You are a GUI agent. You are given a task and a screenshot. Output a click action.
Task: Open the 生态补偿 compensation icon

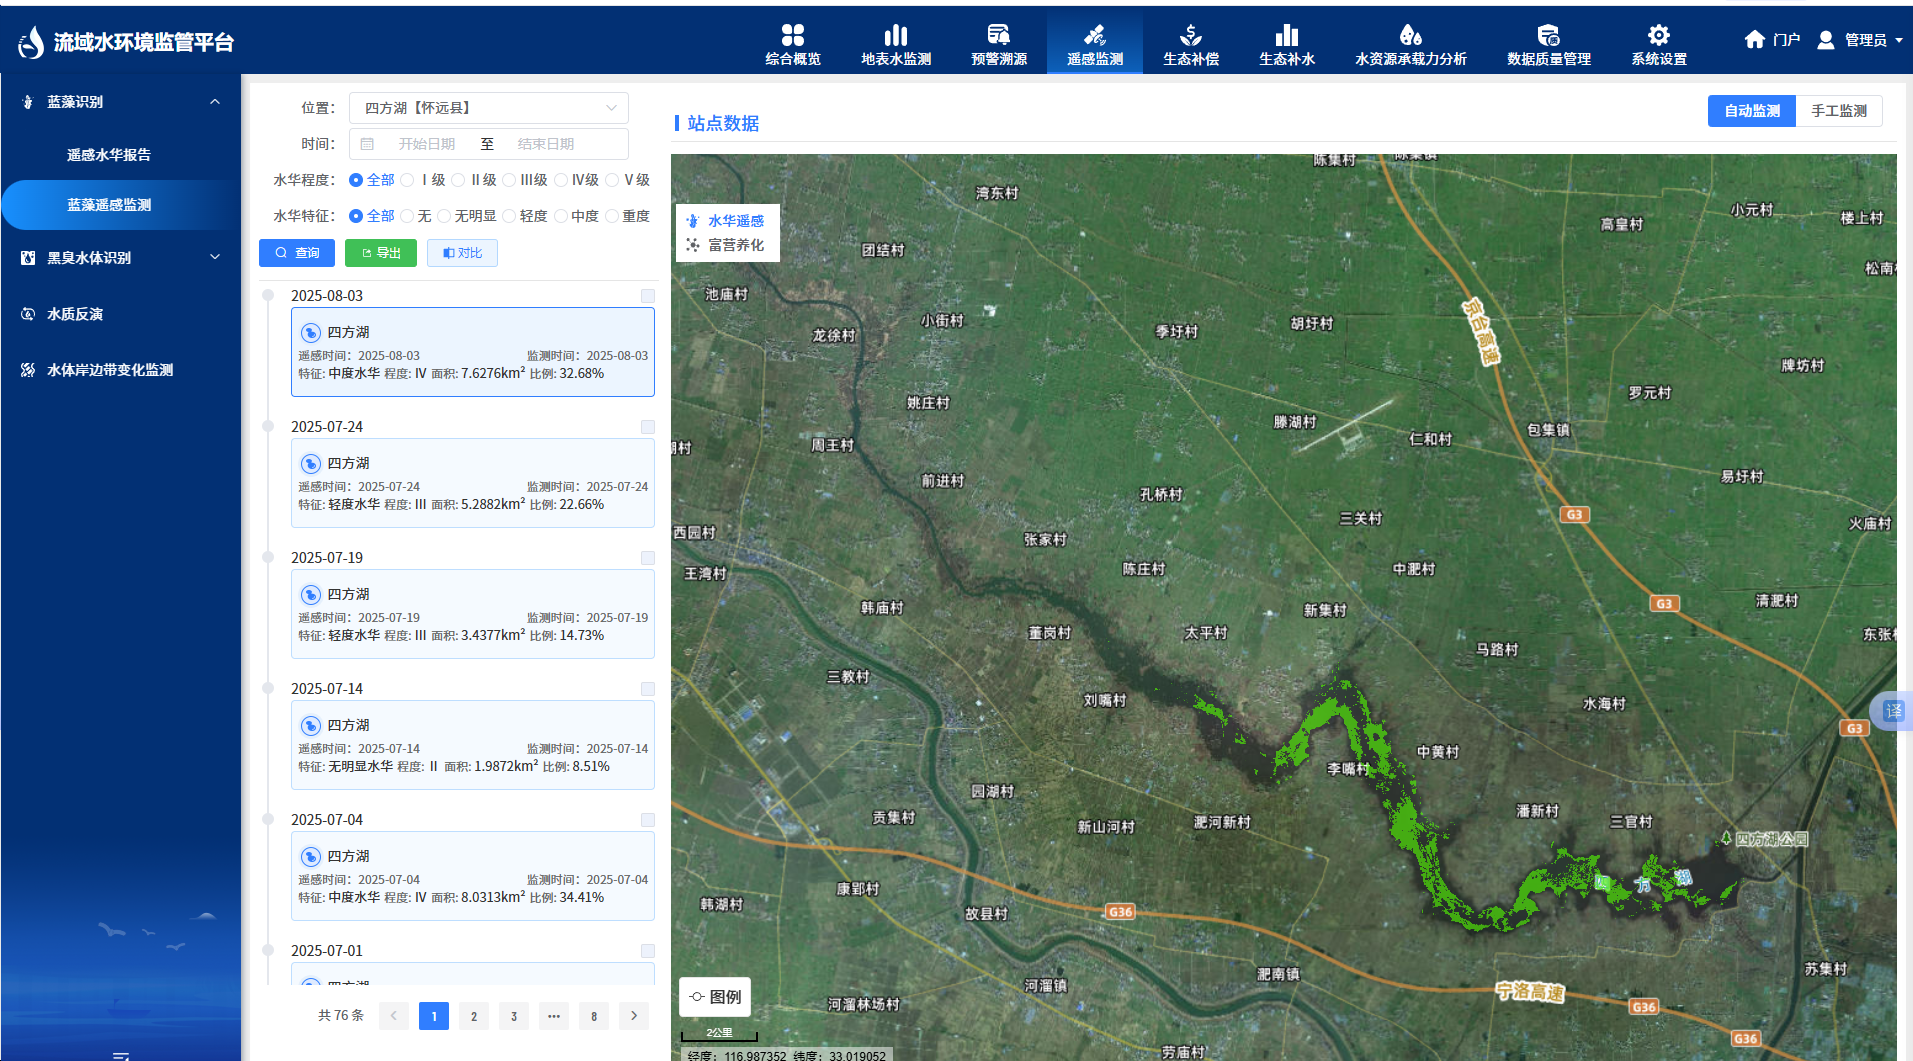tap(1190, 36)
